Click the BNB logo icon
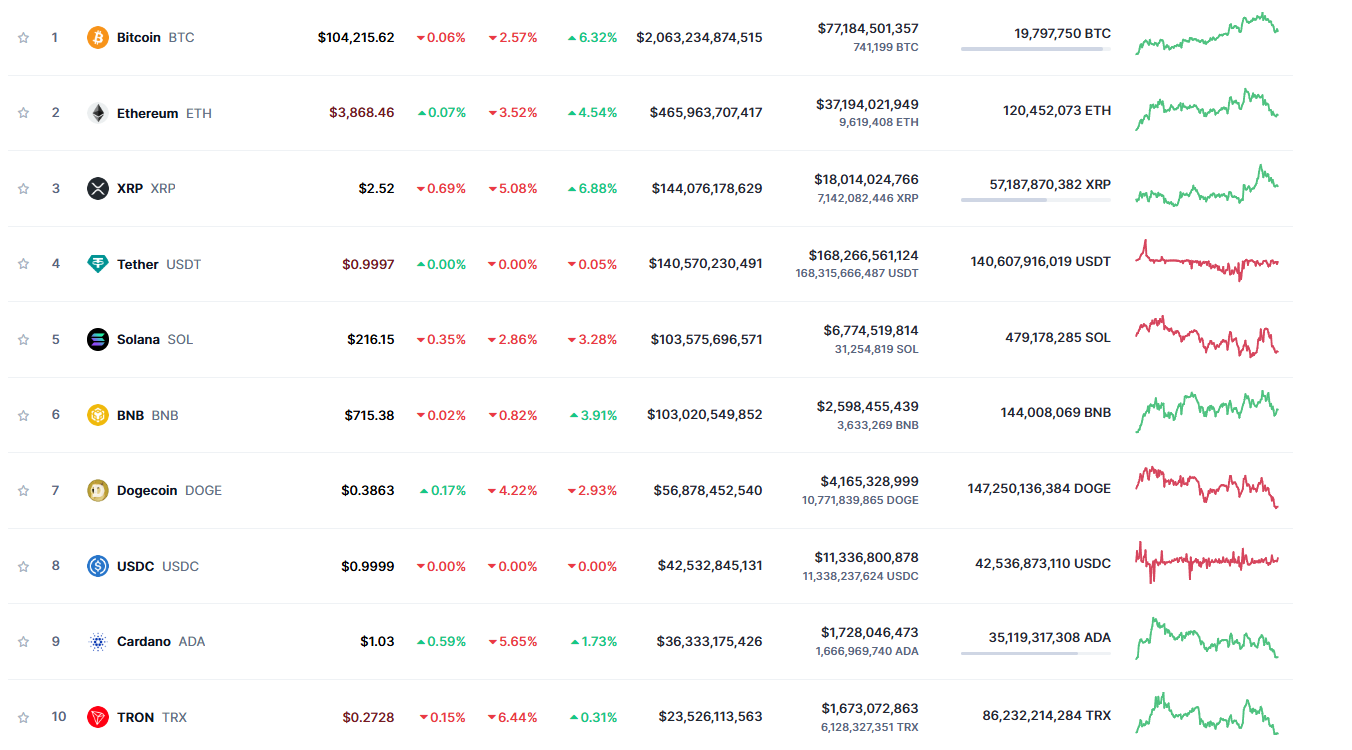The width and height of the screenshot is (1352, 750). point(98,415)
